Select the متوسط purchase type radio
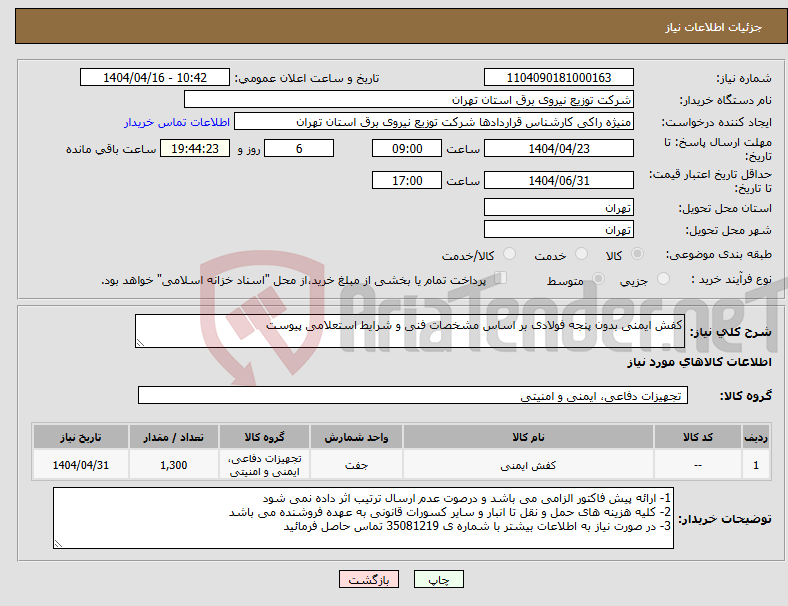 (x=598, y=279)
